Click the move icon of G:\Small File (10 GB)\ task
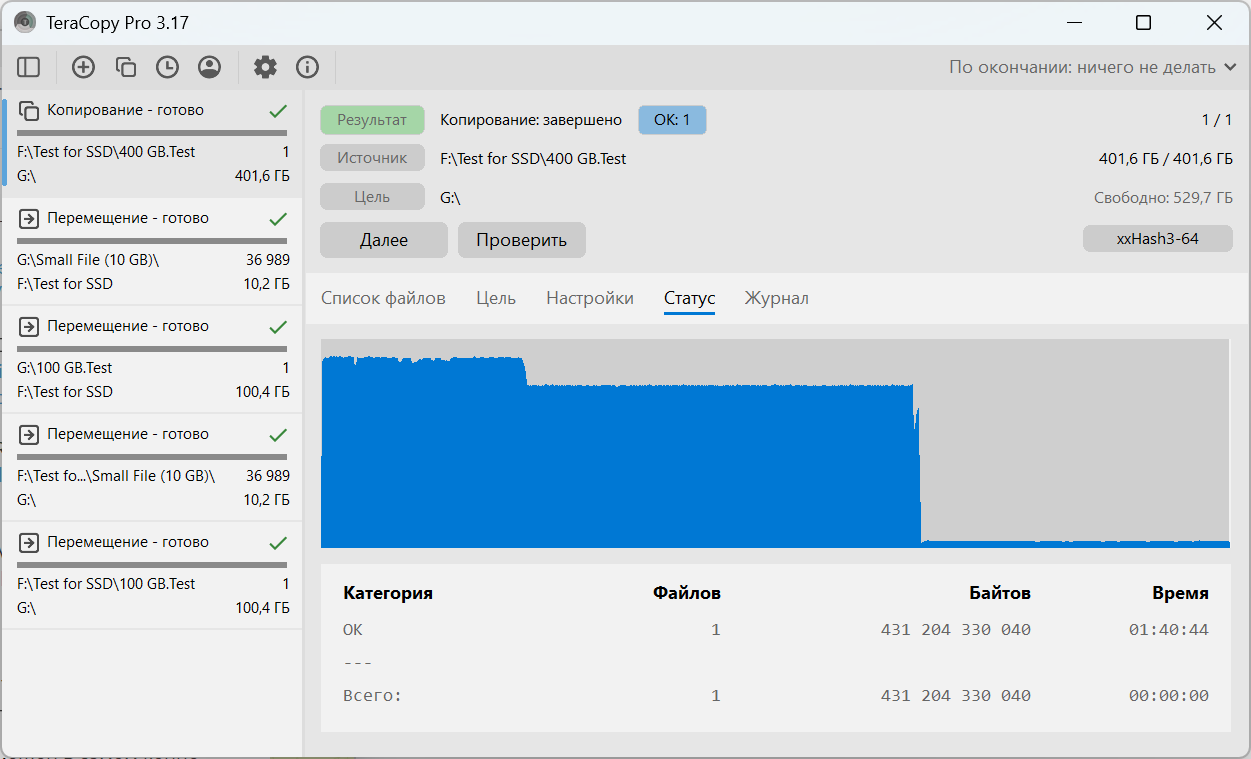Image resolution: width=1251 pixels, height=759 pixels. point(29,218)
